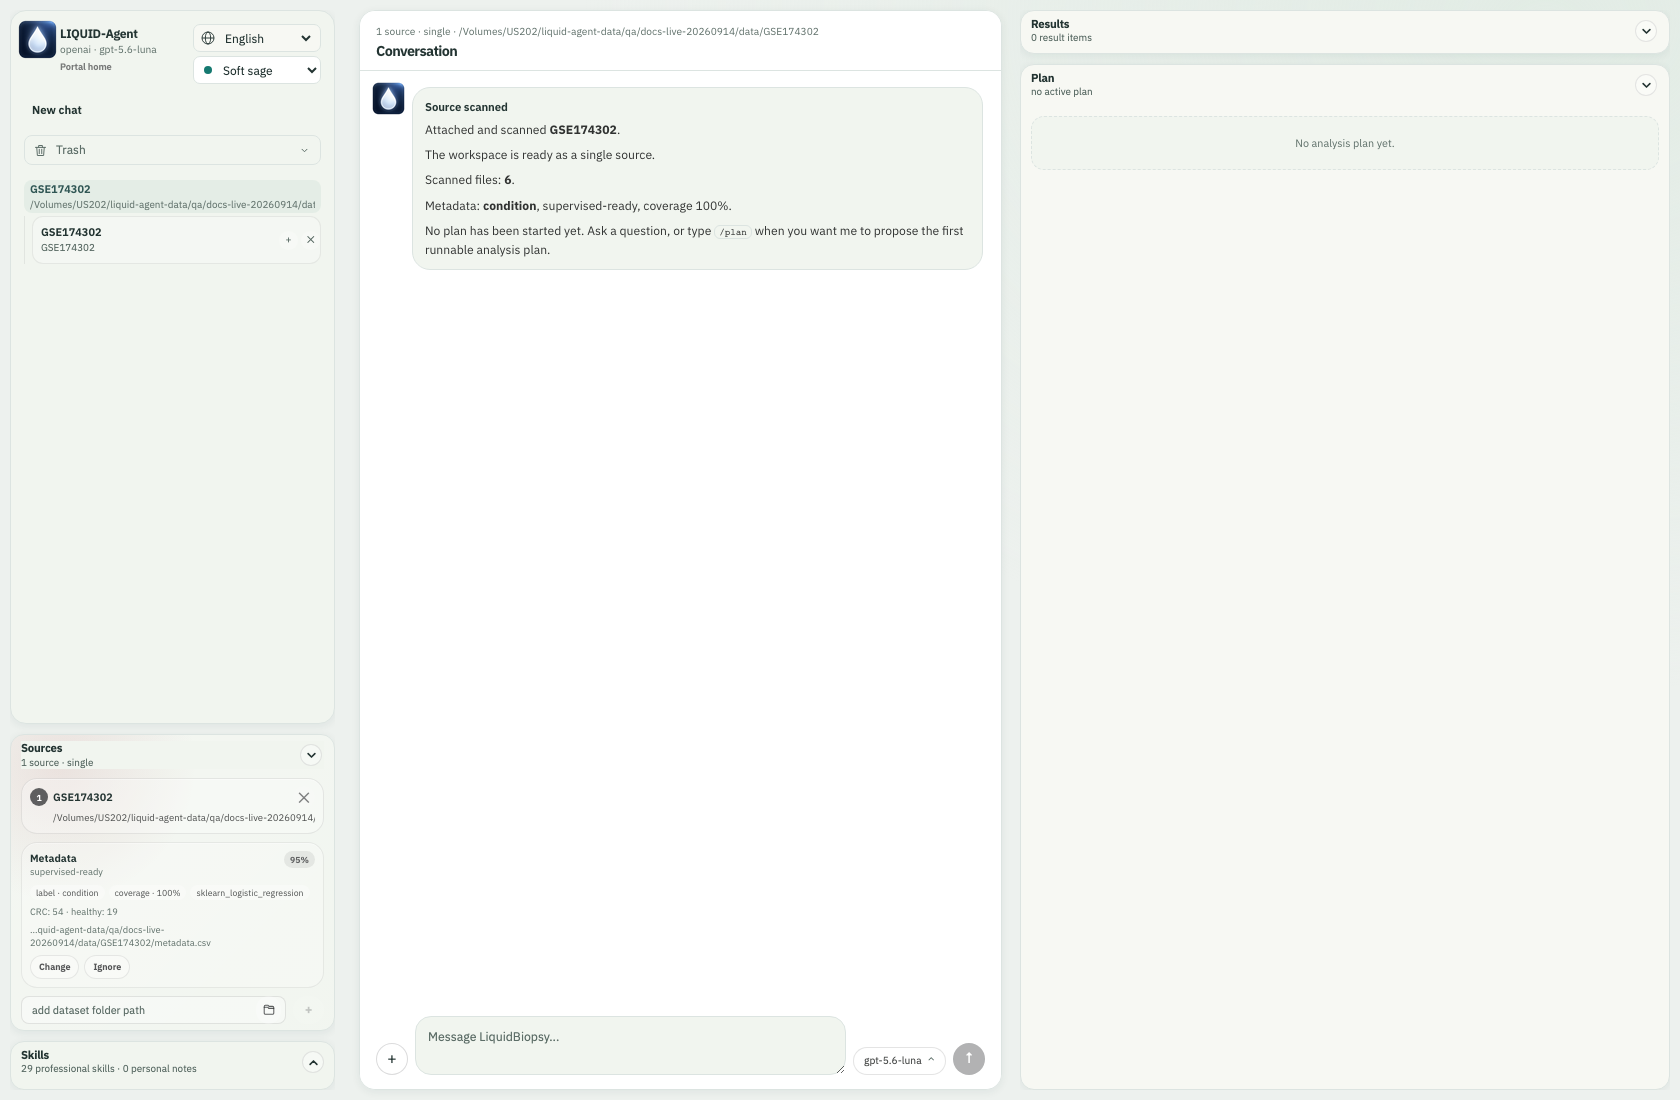Remove the GSE174302 source
1680x1100 pixels.
click(x=304, y=797)
